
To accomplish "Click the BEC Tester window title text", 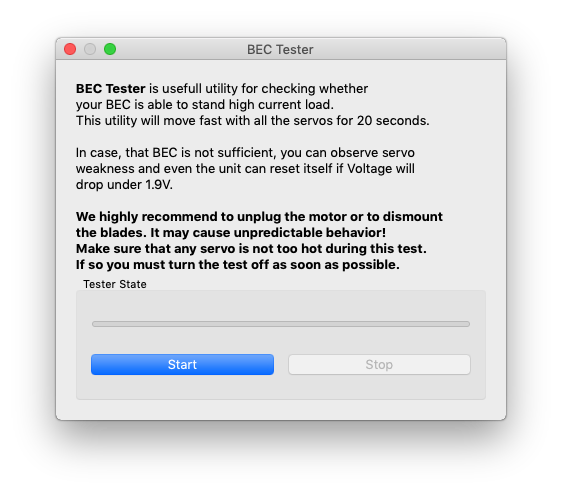I will tap(280, 49).
